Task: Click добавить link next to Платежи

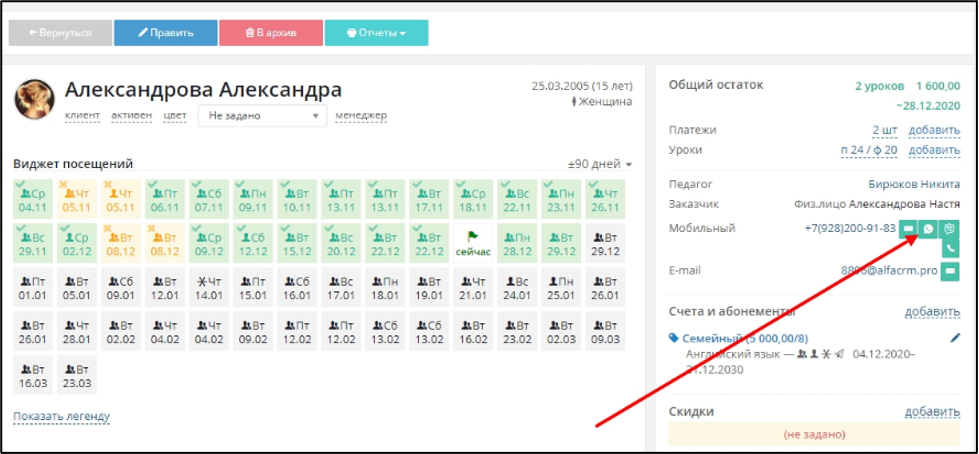Action: pos(934,130)
